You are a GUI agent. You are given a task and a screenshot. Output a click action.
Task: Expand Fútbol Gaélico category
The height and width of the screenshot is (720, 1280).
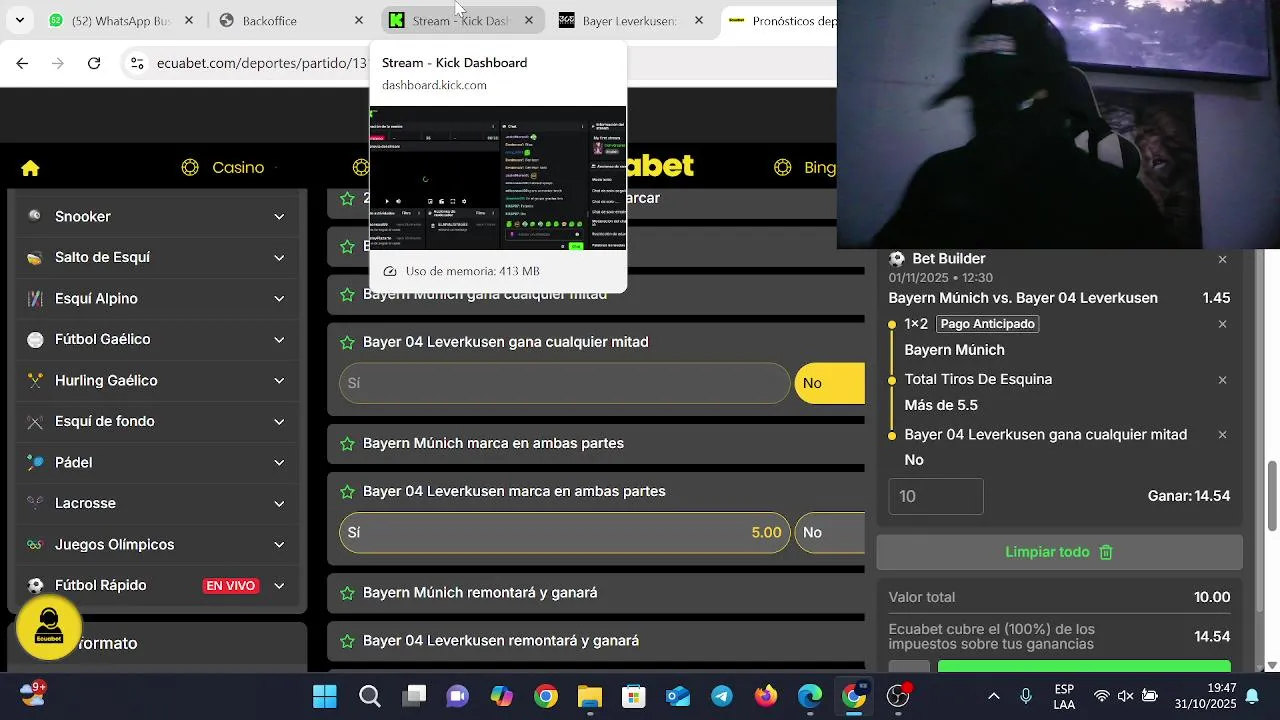click(279, 340)
